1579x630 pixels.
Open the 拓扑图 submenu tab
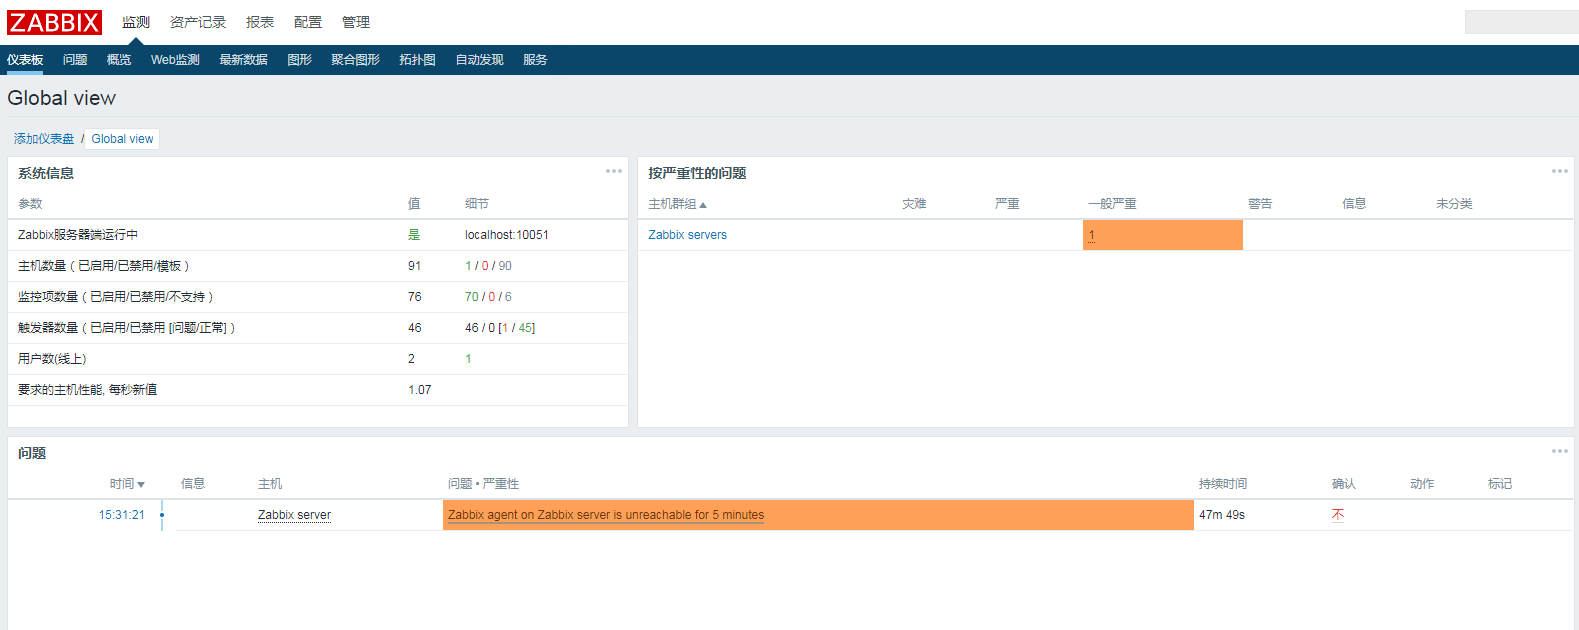click(417, 60)
